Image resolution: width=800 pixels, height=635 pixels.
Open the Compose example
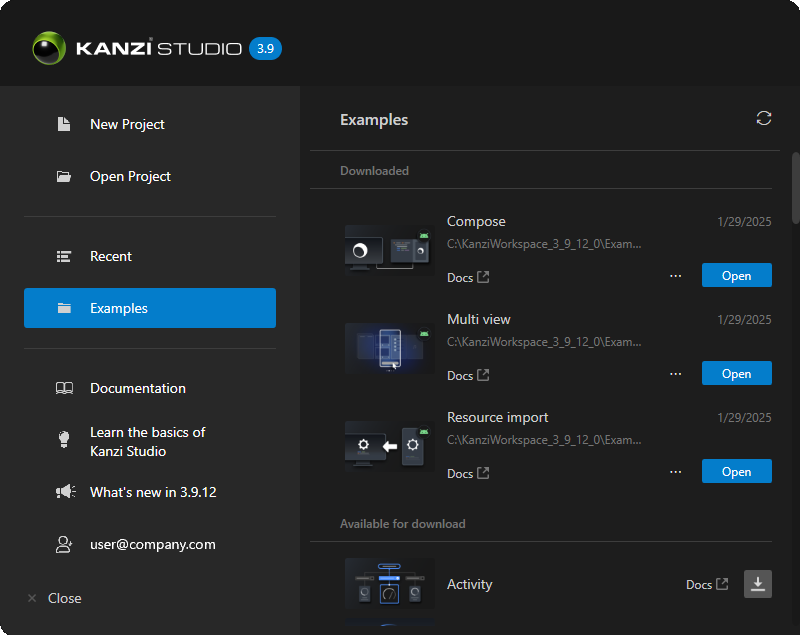737,275
